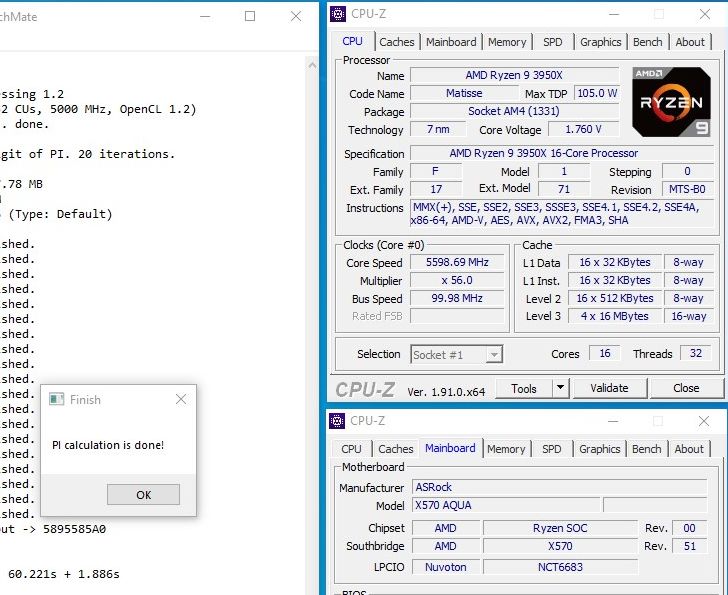Switch to Mainboard tab in top CPU-Z window
Viewport: 728px width, 595px height.
click(x=451, y=42)
